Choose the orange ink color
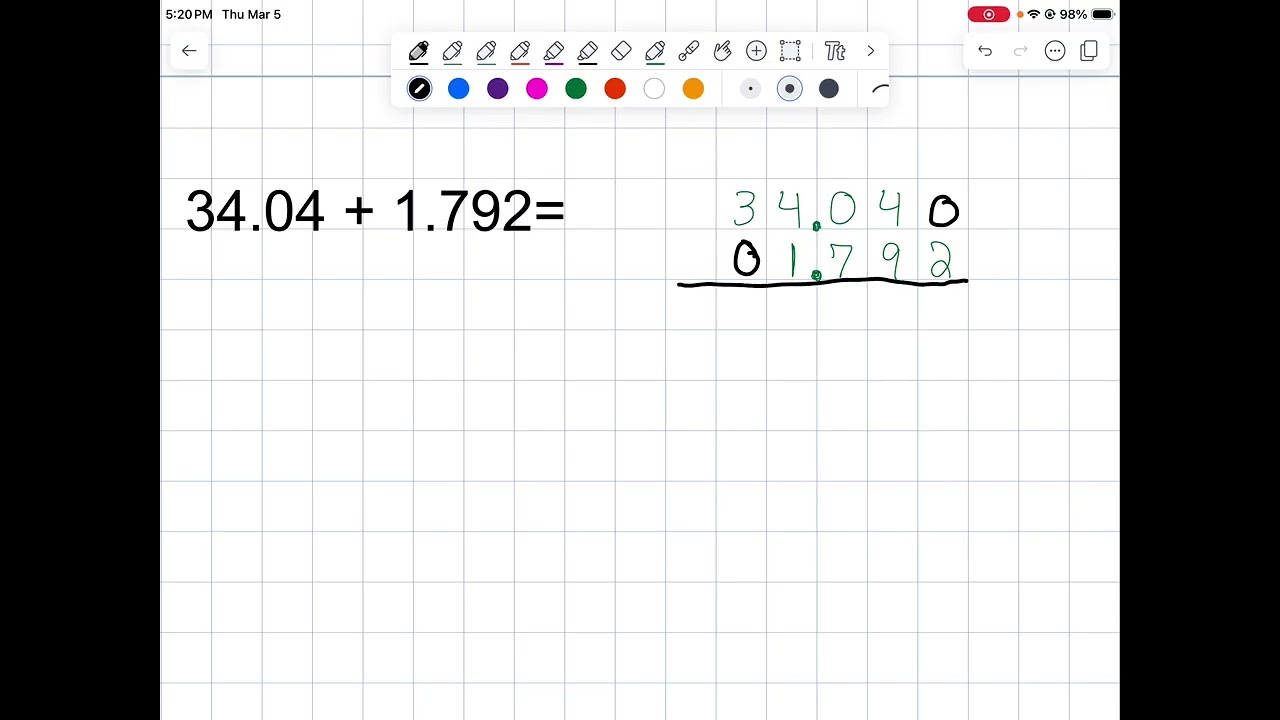The height and width of the screenshot is (720, 1280). [x=693, y=89]
